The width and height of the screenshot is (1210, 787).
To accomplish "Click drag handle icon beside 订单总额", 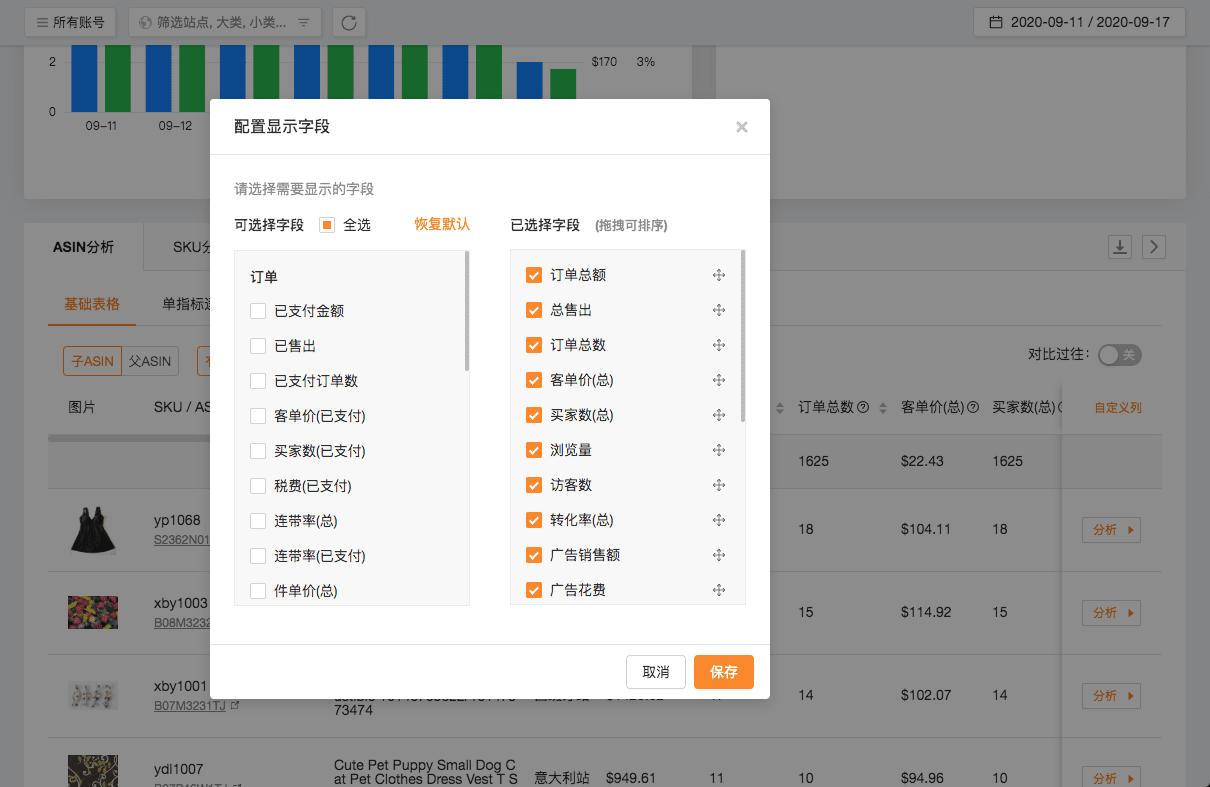I will coord(718,275).
